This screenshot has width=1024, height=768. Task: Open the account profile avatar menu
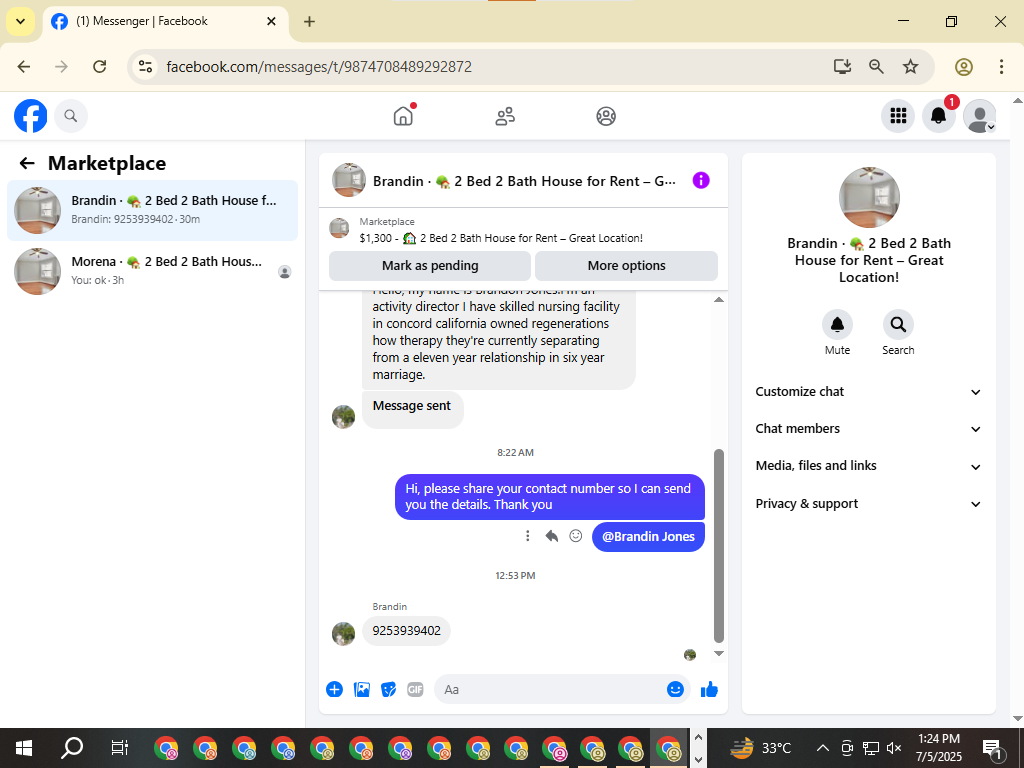click(x=980, y=116)
